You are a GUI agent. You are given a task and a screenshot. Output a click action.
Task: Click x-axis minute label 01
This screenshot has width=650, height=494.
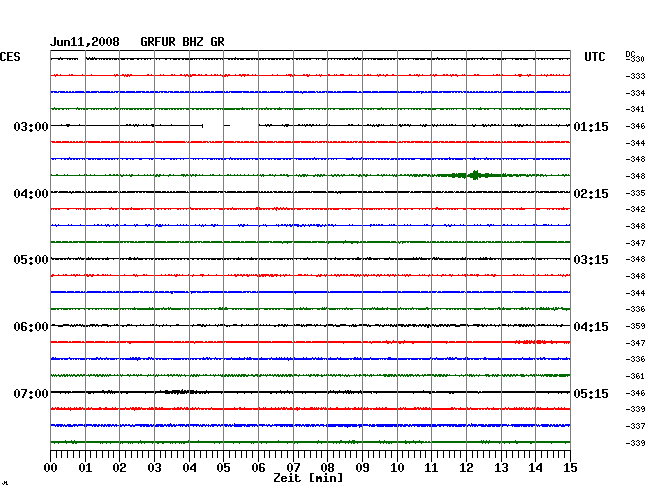coord(85,468)
